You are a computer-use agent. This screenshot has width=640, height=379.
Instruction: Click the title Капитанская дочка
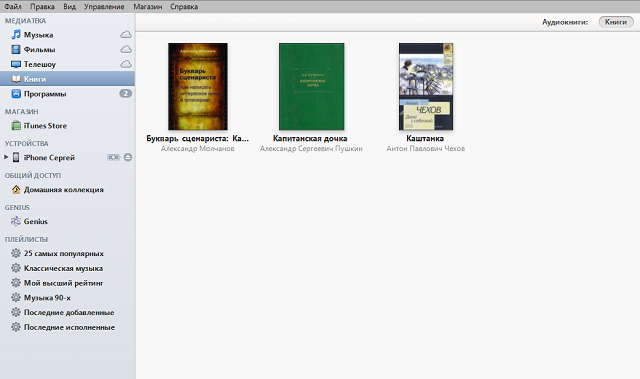click(x=310, y=138)
